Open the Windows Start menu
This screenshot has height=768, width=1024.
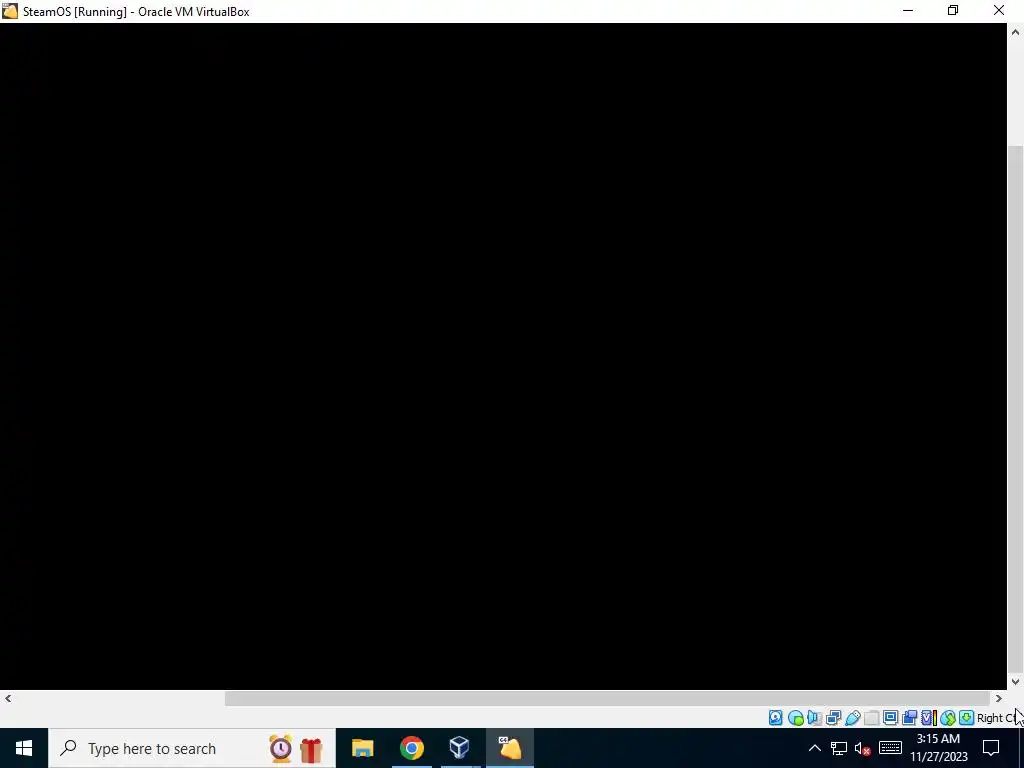[x=24, y=748]
